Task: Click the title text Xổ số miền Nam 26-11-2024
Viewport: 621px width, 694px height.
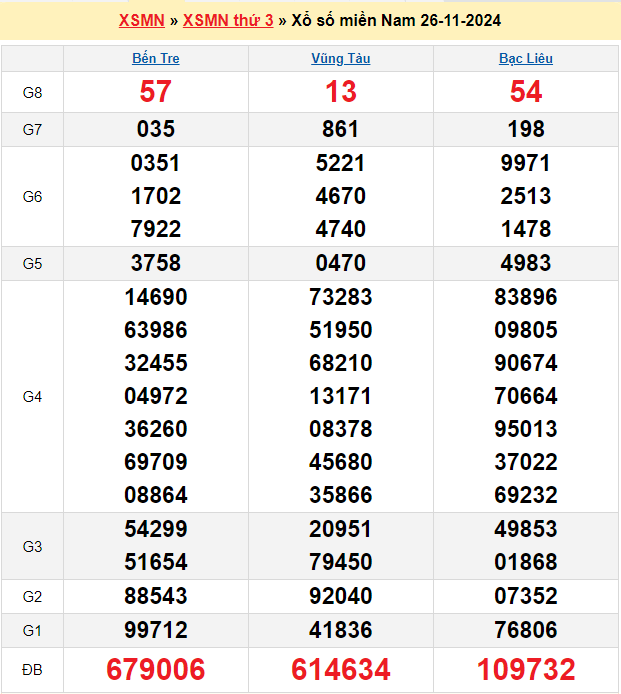Action: pyautogui.click(x=396, y=20)
